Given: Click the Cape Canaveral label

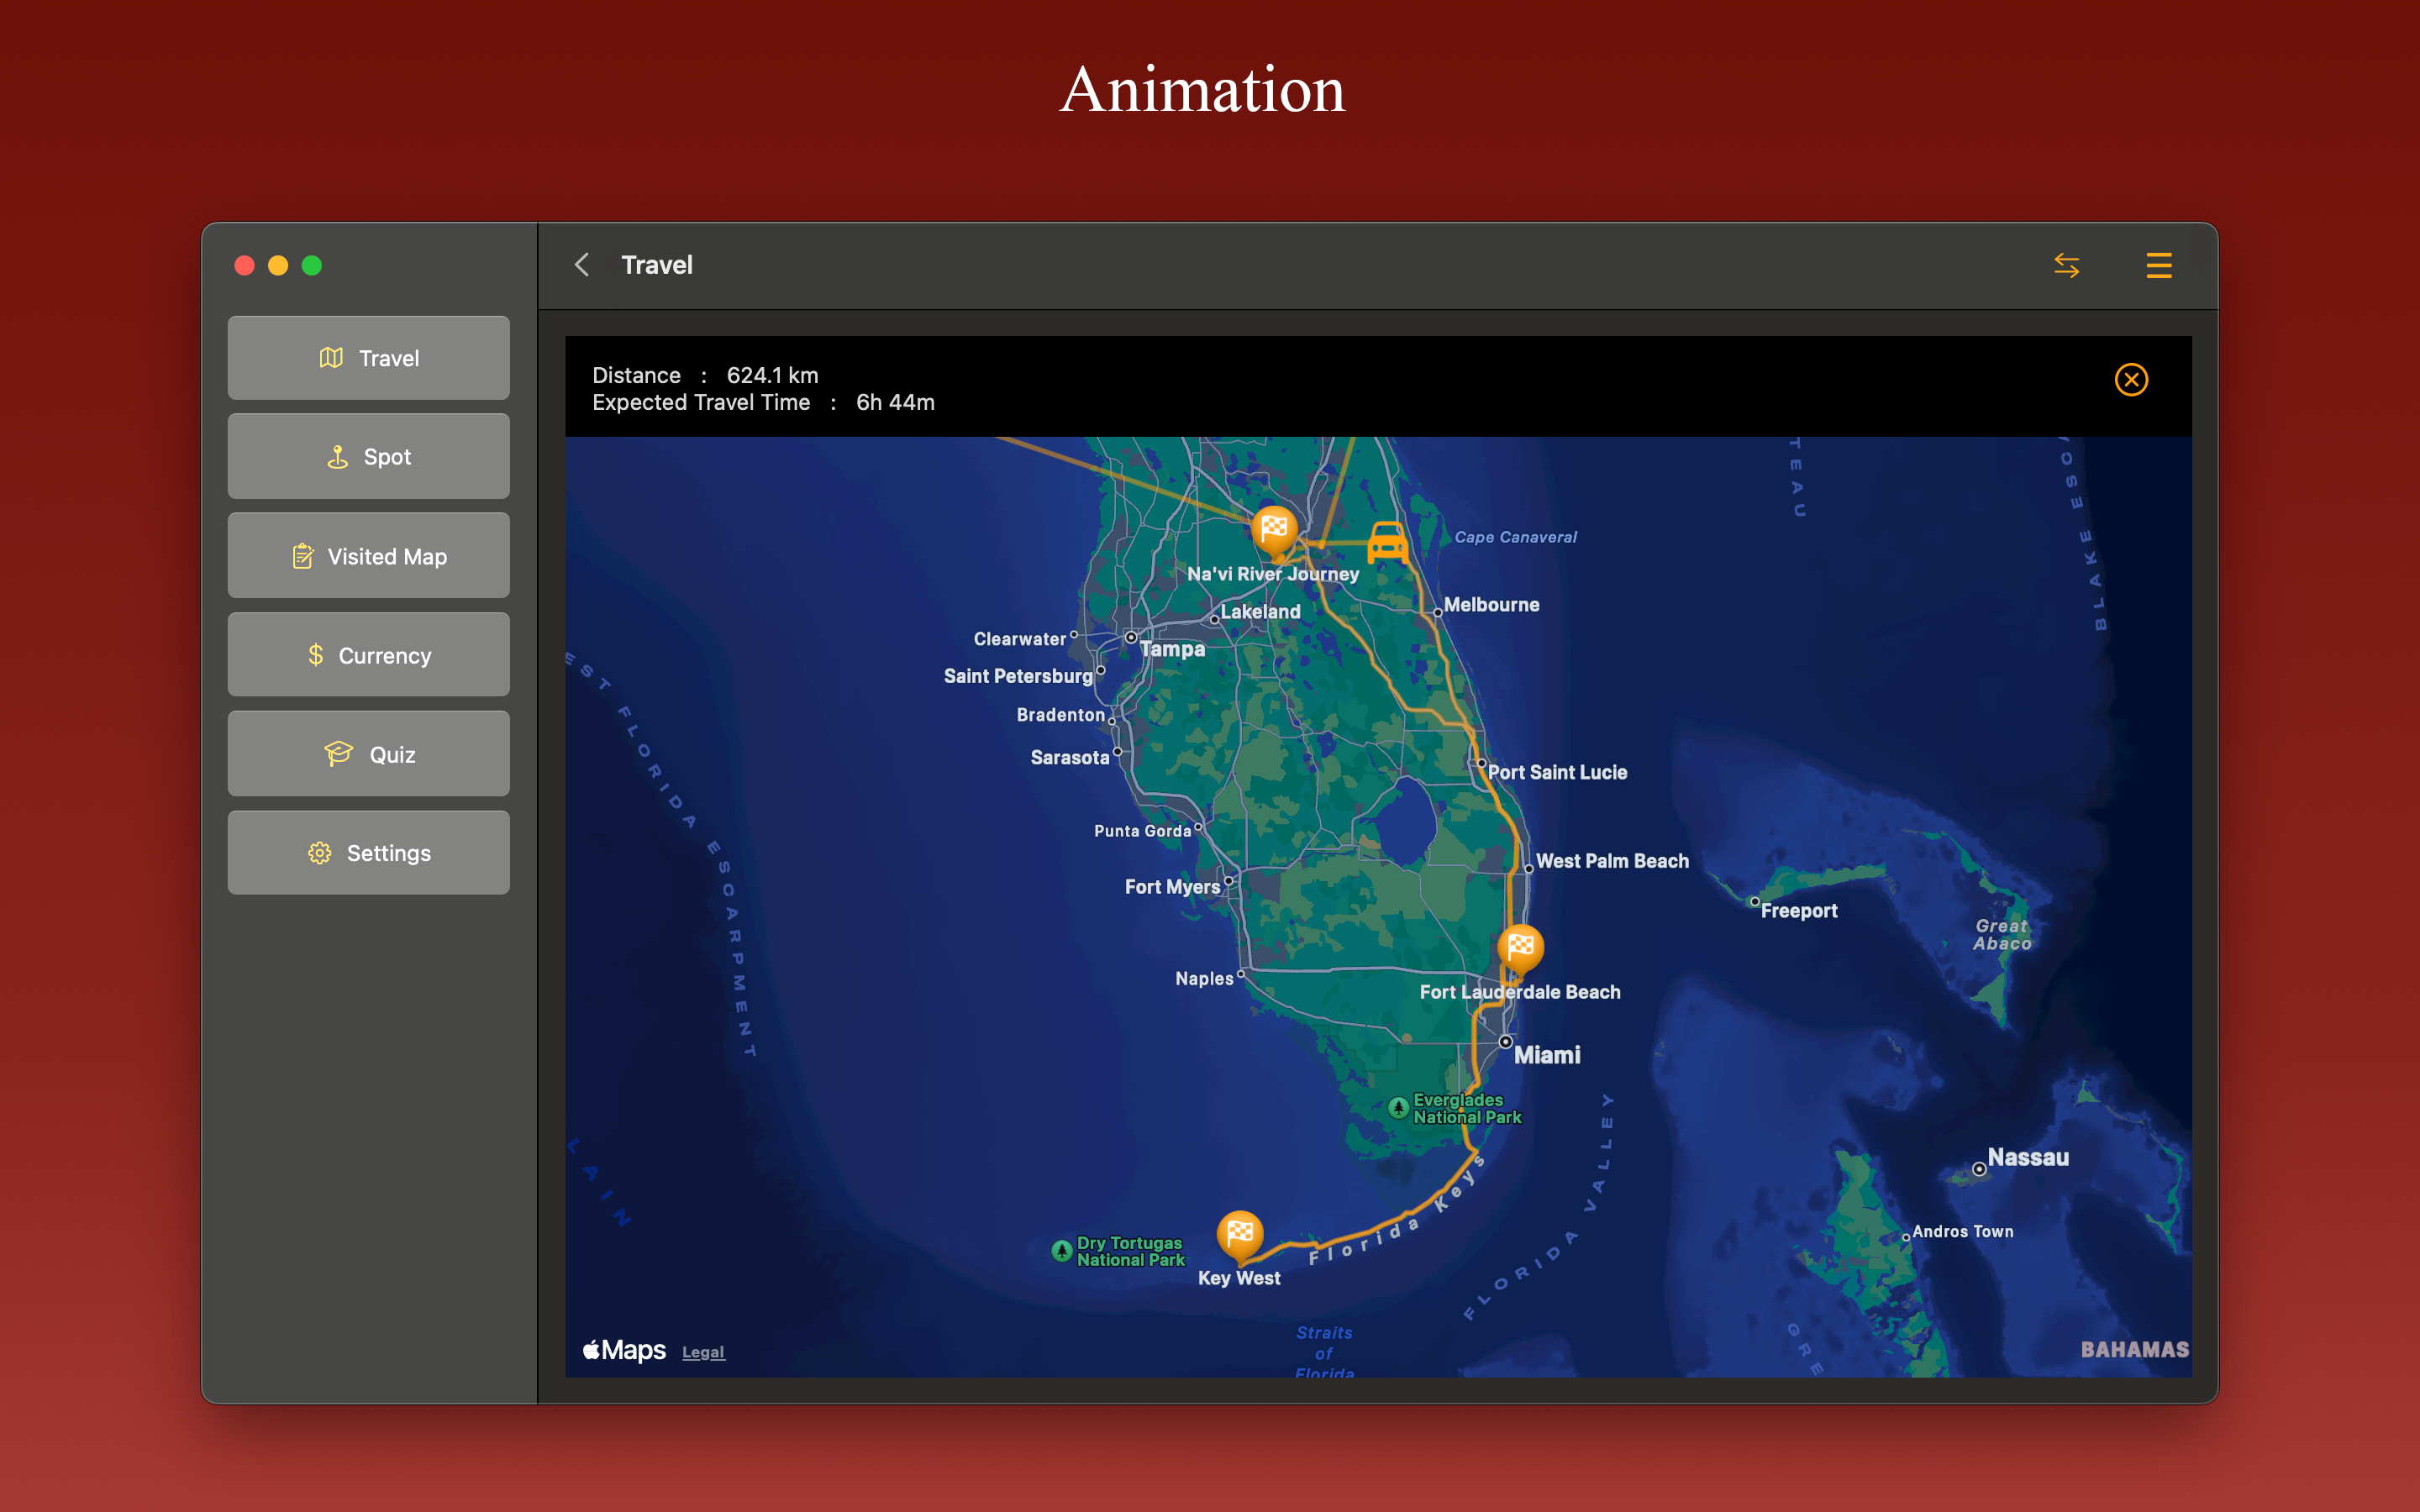Looking at the screenshot, I should (x=1515, y=537).
